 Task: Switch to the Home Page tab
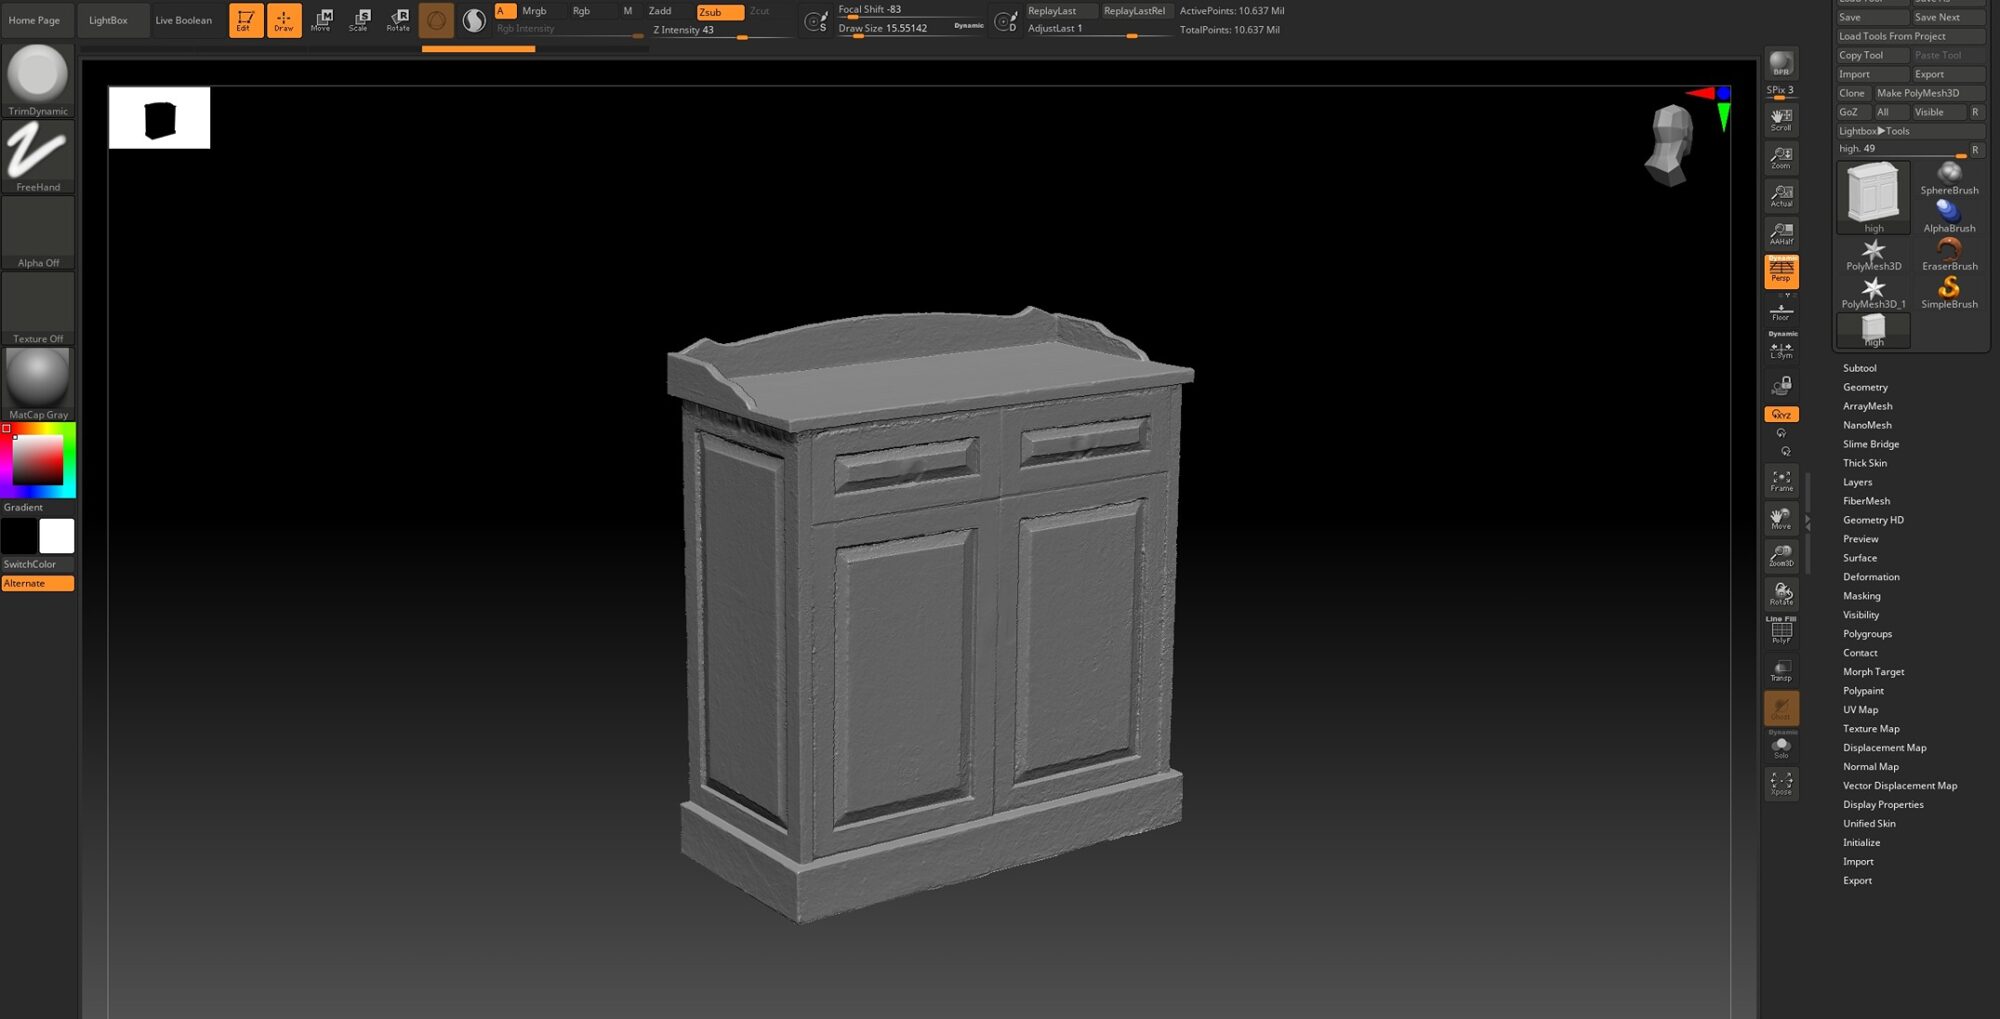[36, 19]
